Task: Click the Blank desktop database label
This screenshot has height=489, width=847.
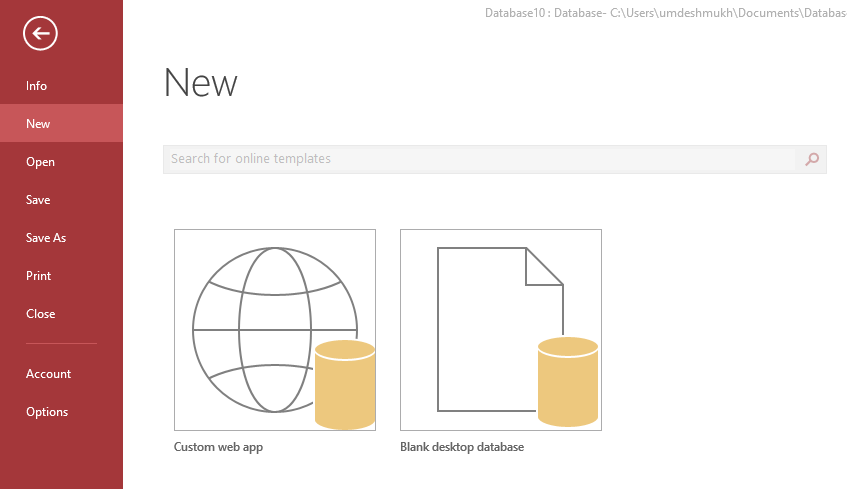Action: click(x=462, y=447)
